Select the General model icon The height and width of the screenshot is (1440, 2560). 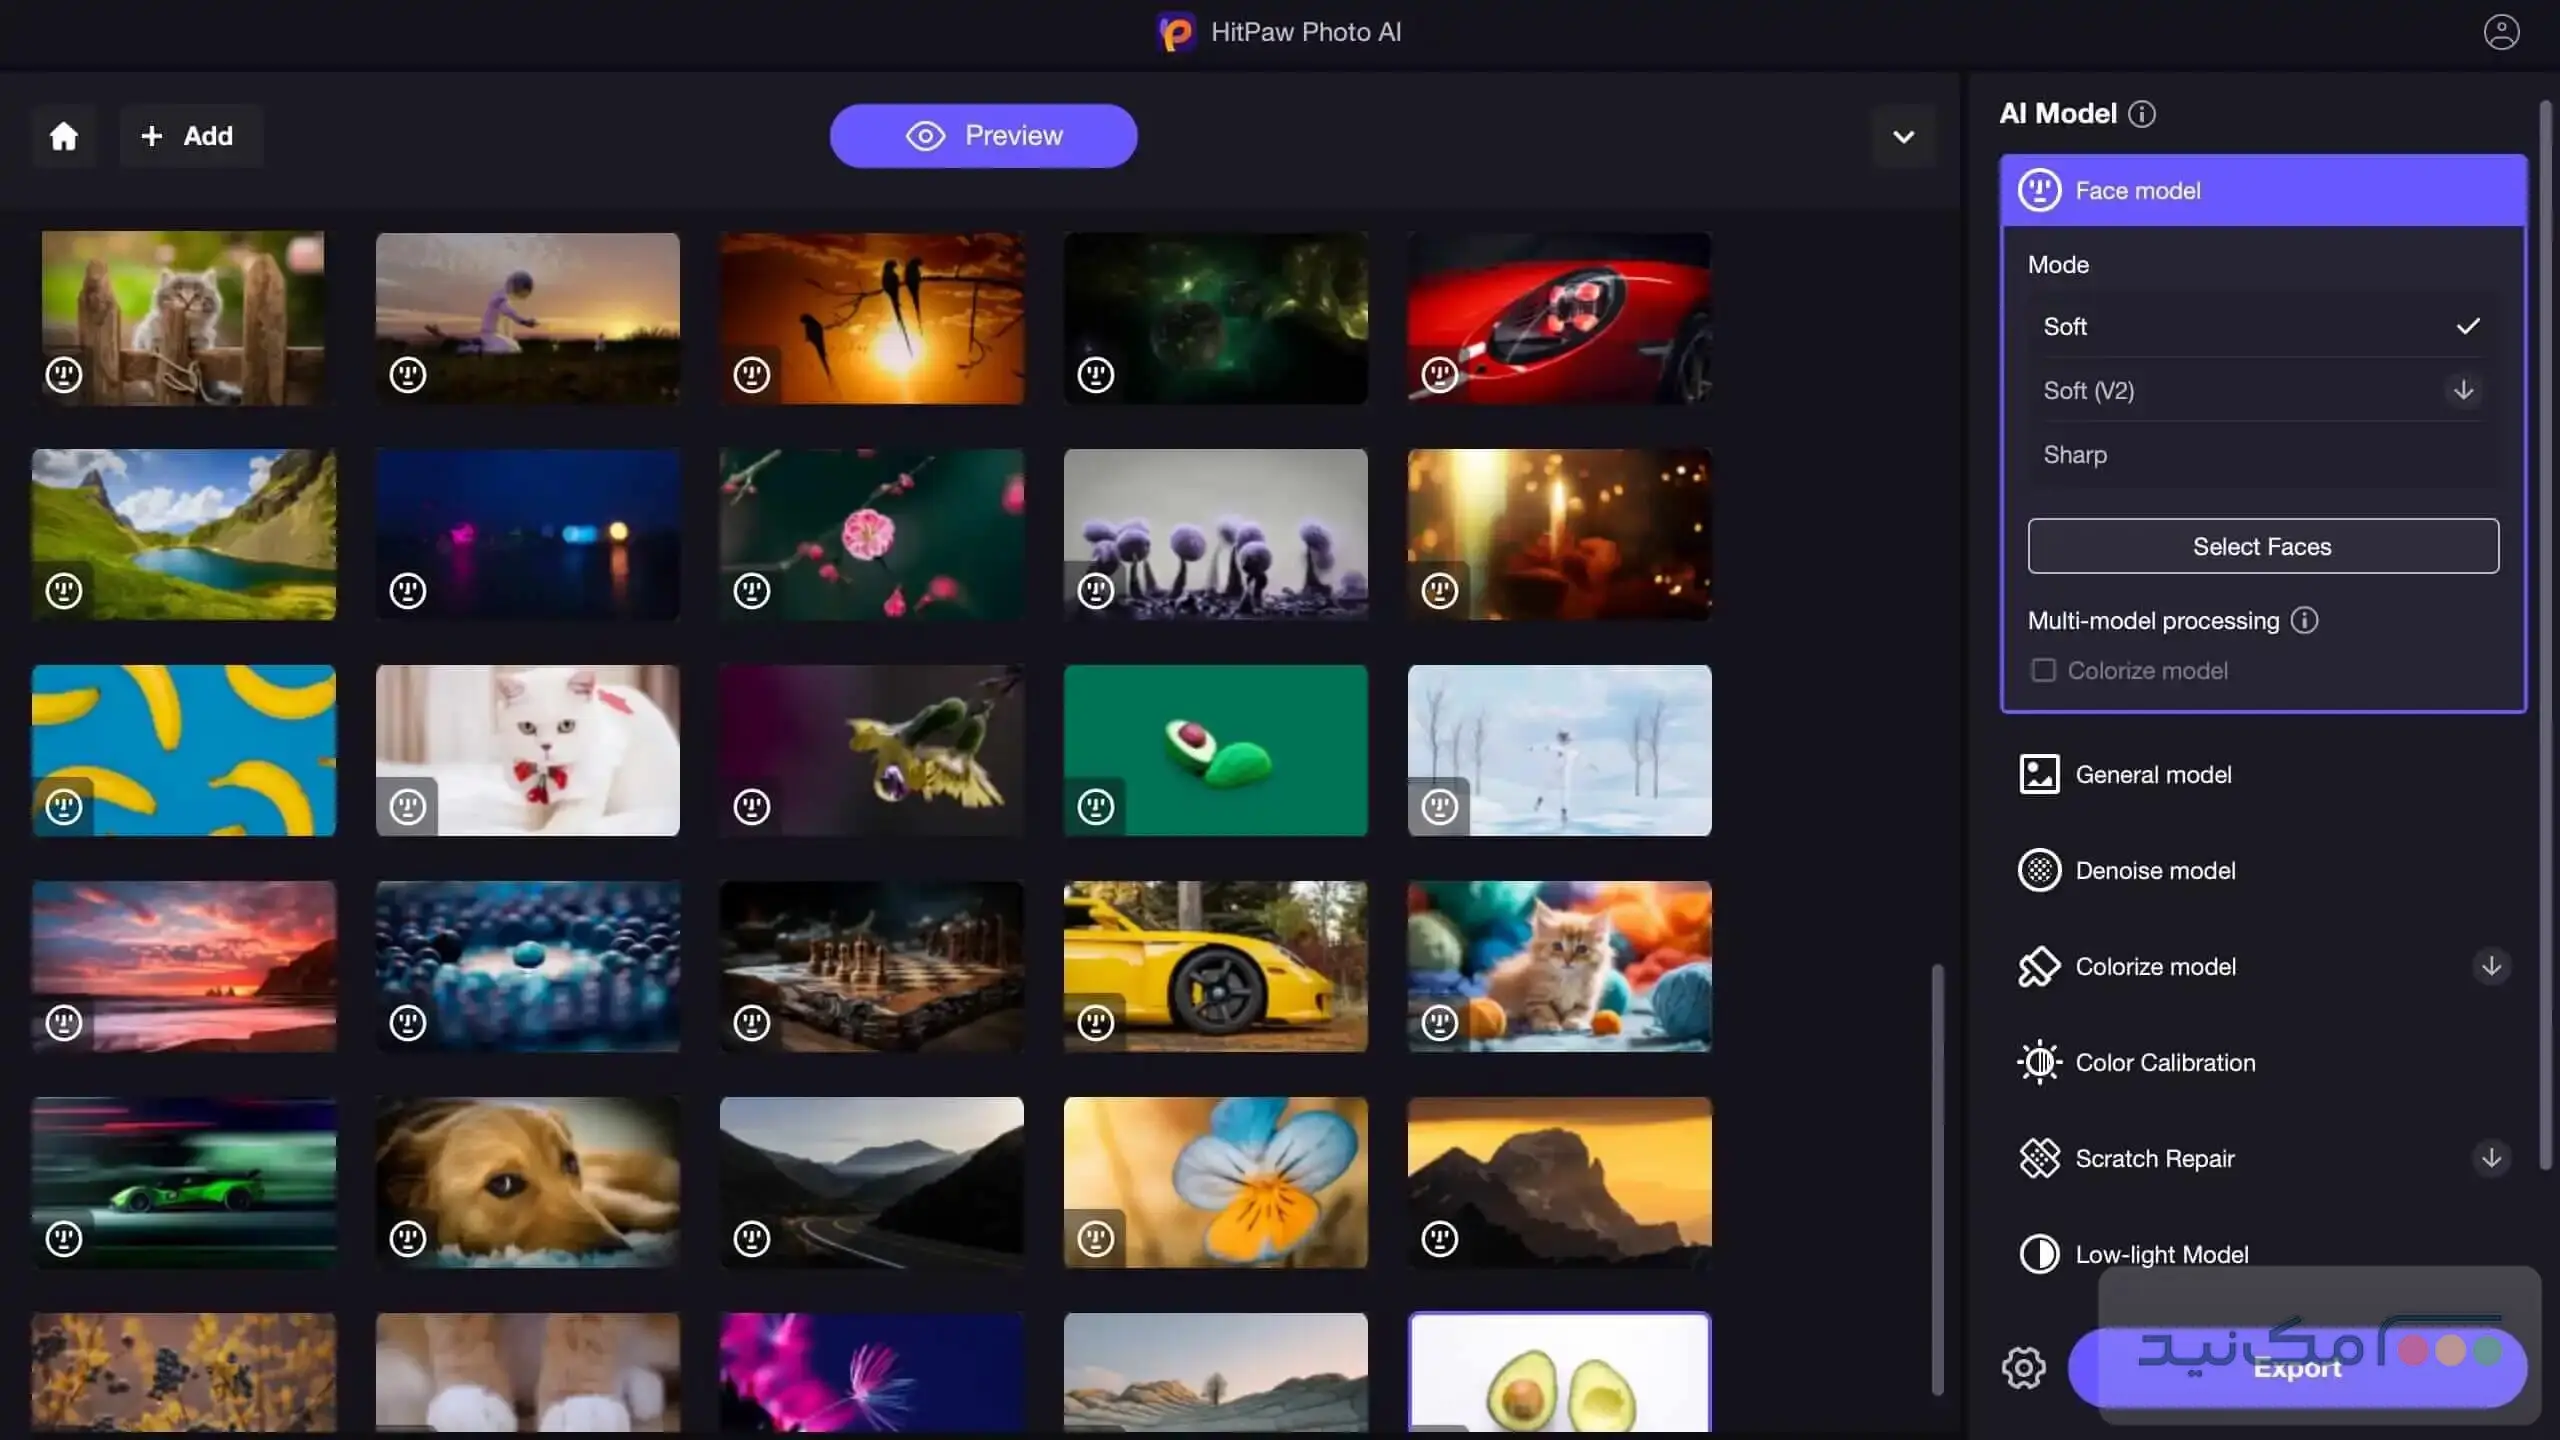[x=2040, y=773]
